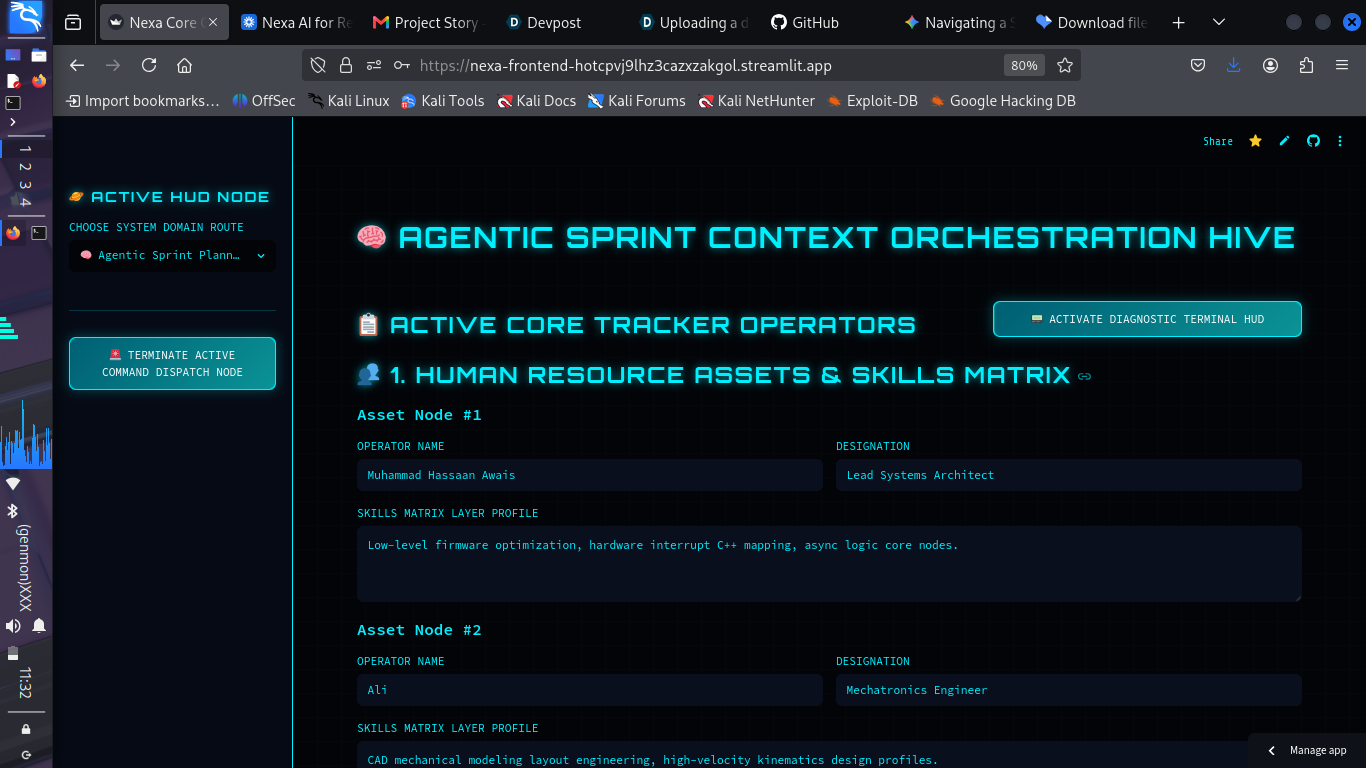Switch to Uploading a d tab
The height and width of the screenshot is (768, 1366).
(x=693, y=22)
